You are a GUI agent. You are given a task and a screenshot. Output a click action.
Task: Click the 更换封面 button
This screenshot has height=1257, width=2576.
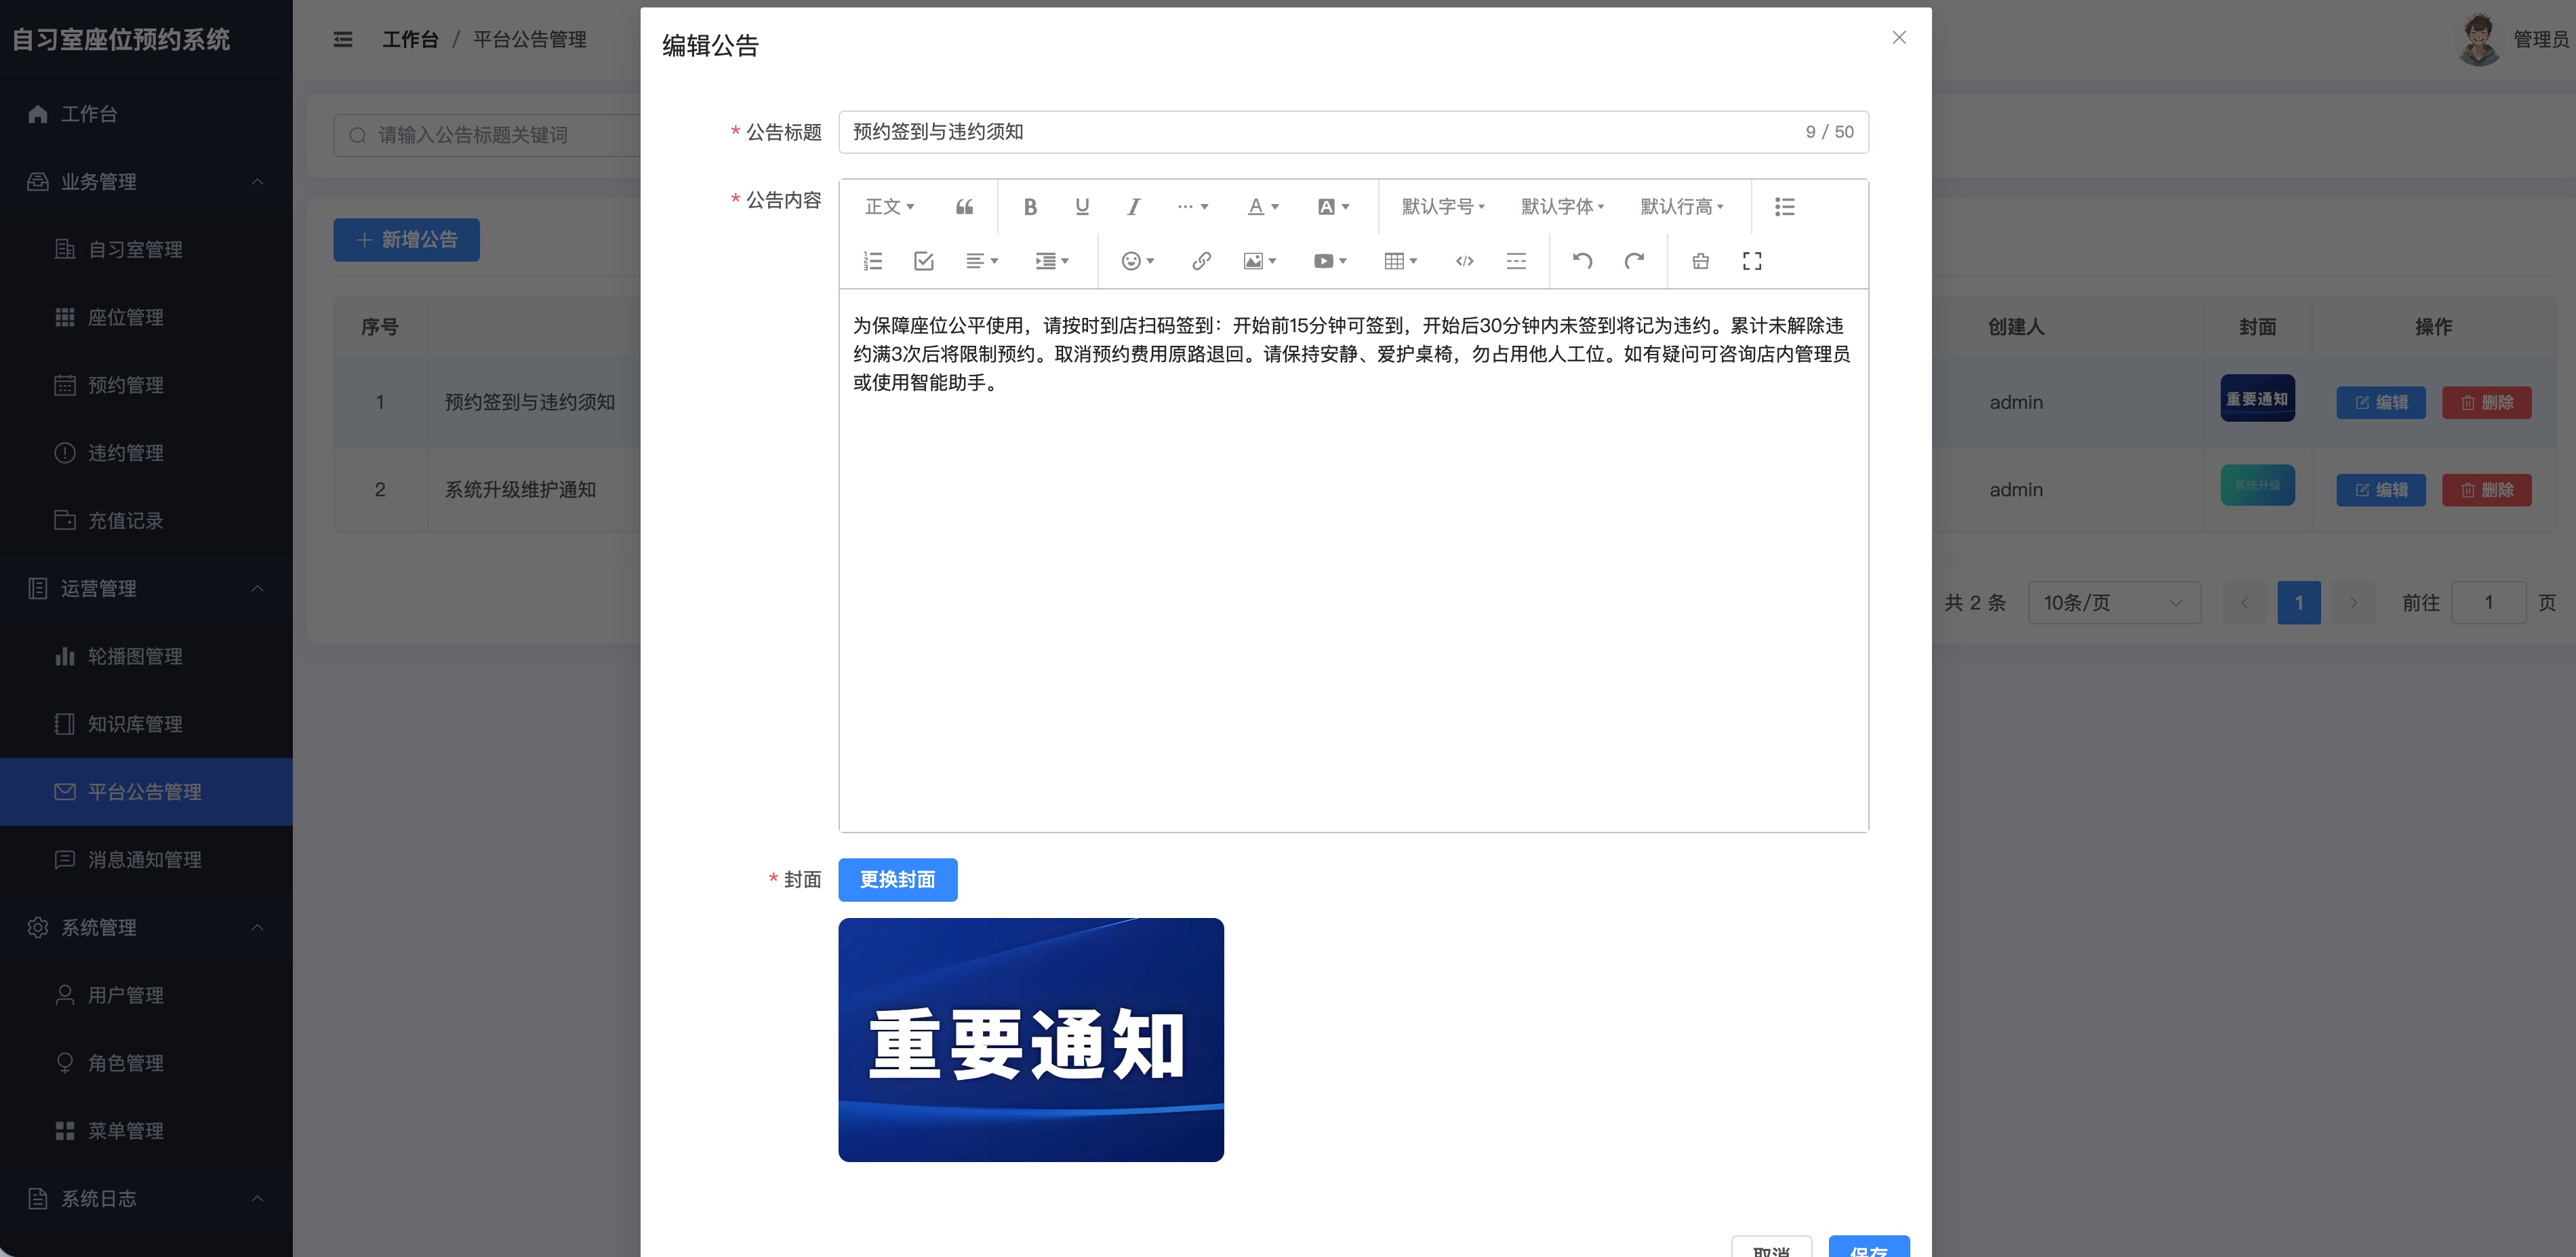(x=897, y=879)
